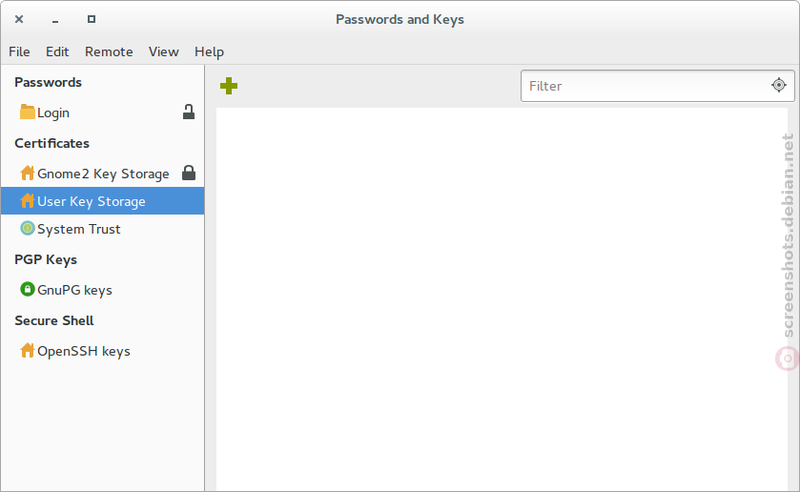Click the OpenSSH keys house icon
Image resolution: width=800 pixels, height=492 pixels.
(27, 351)
